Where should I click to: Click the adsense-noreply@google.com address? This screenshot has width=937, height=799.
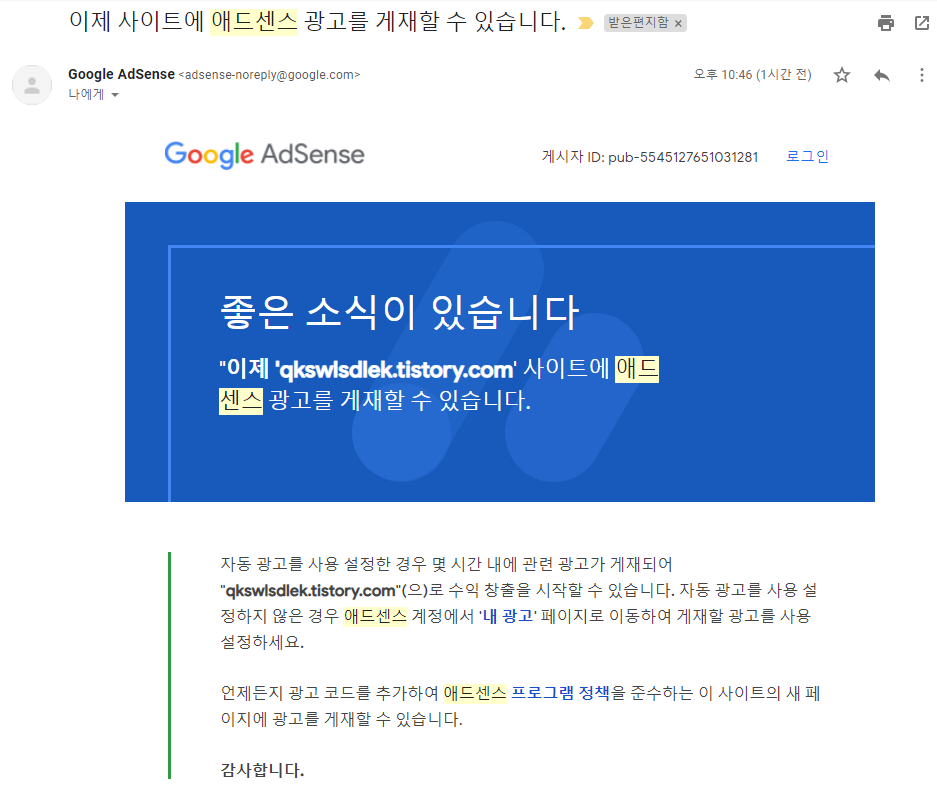269,75
